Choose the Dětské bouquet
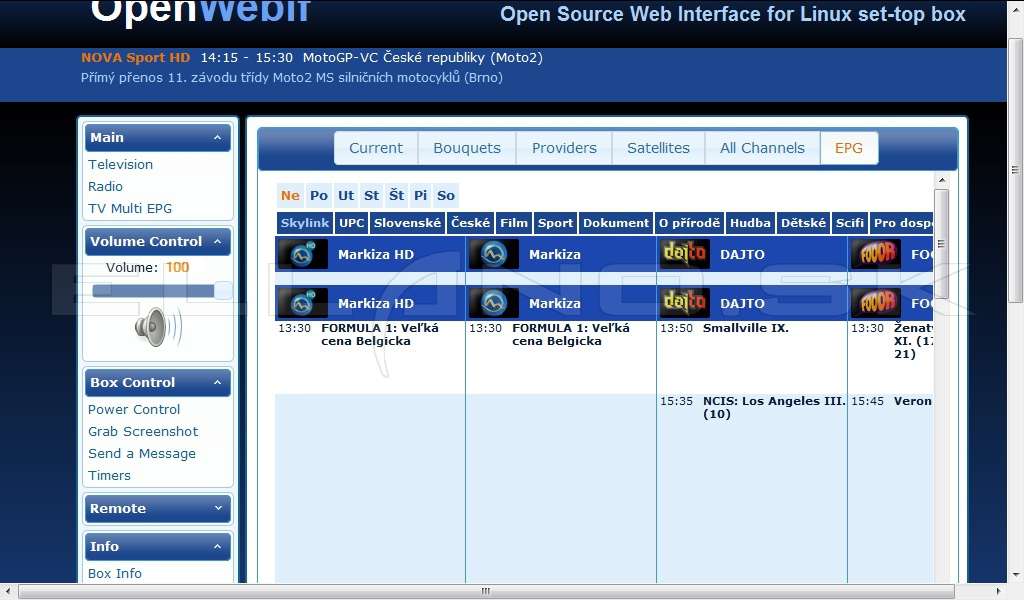 [803, 223]
